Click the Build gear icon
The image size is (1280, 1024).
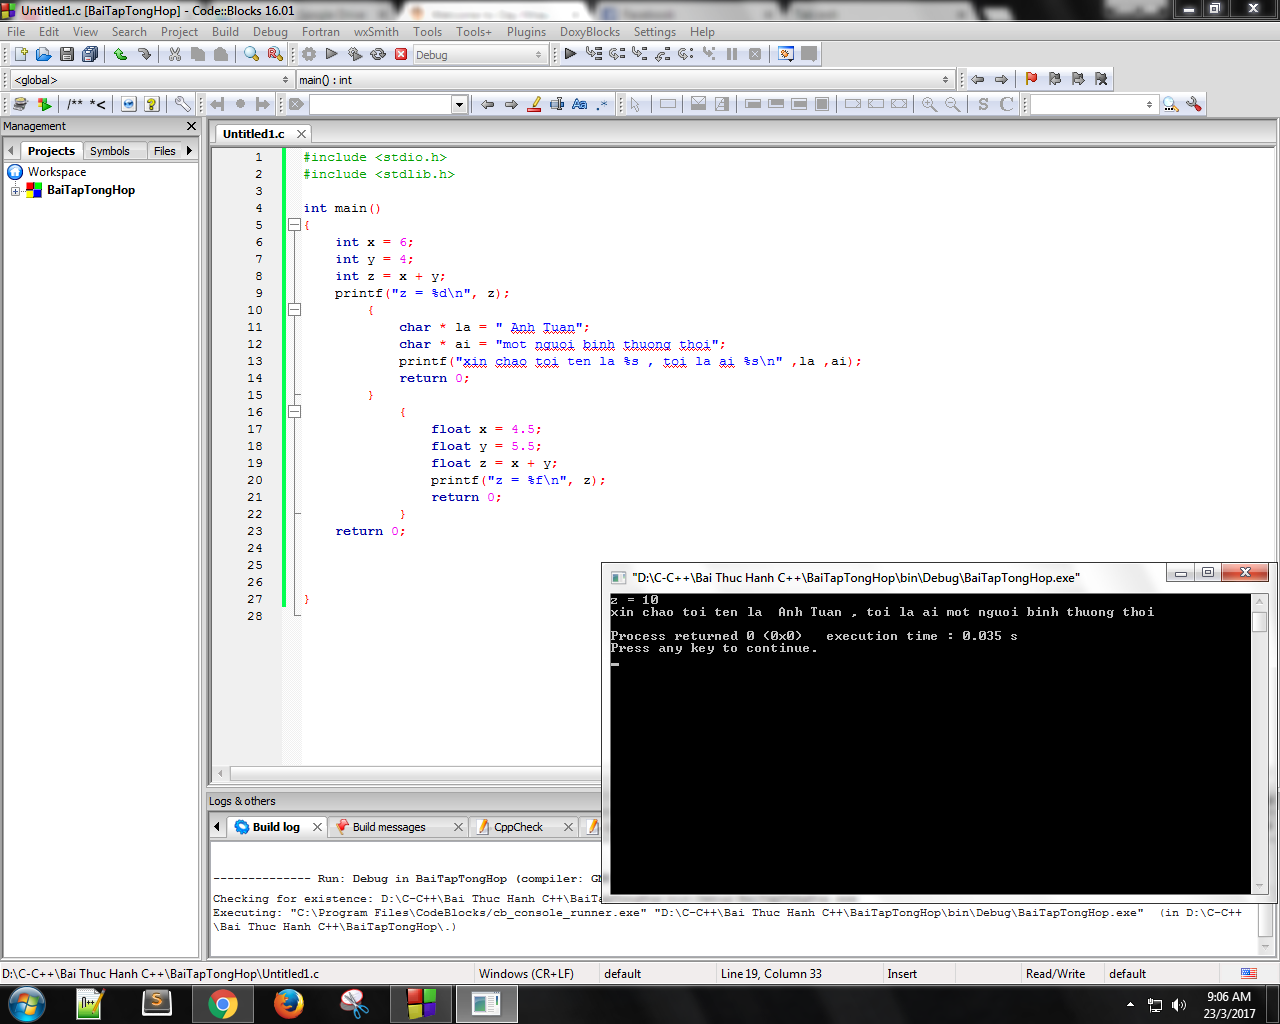point(309,54)
